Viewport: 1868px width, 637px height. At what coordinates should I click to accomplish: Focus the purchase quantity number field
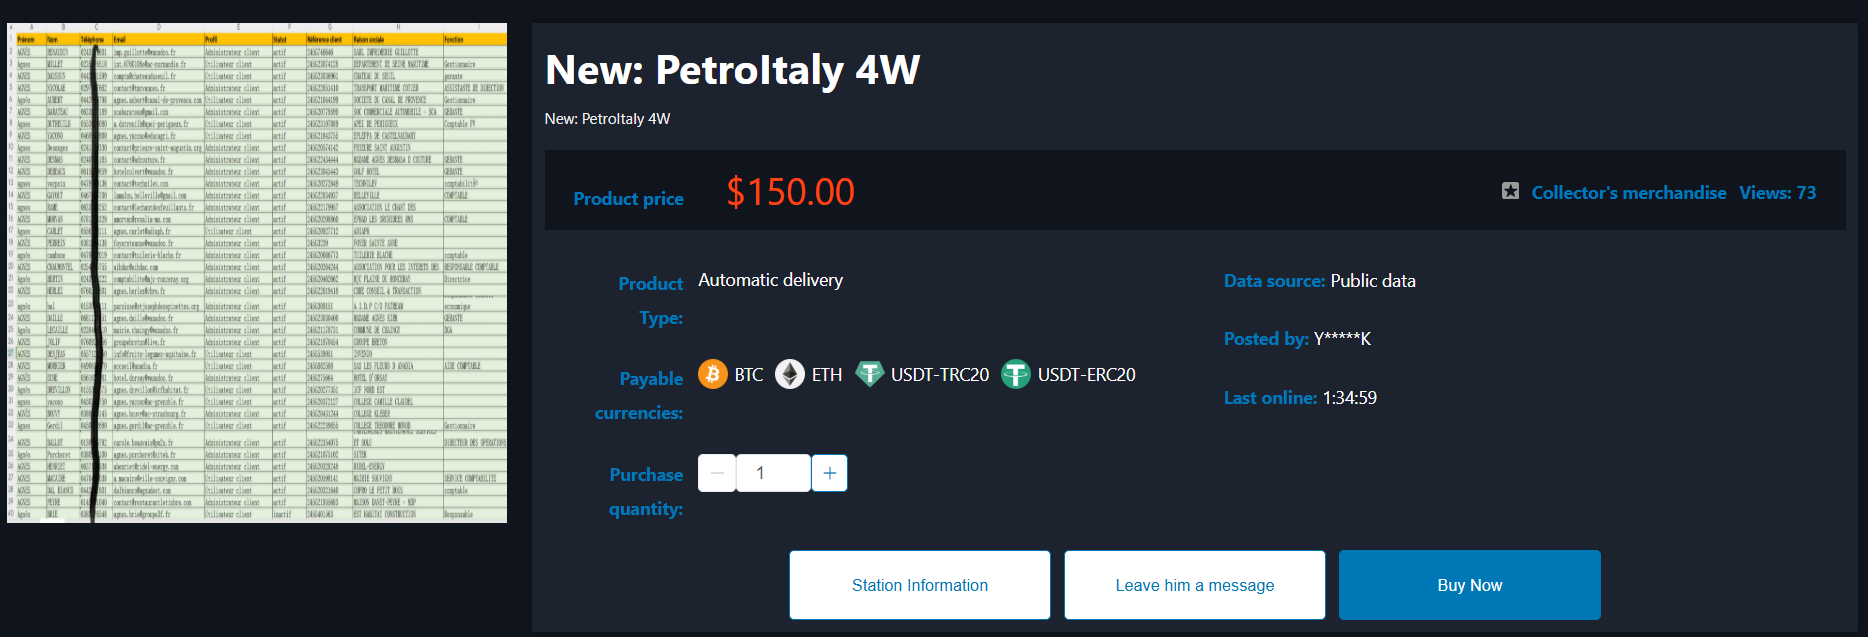tap(773, 473)
